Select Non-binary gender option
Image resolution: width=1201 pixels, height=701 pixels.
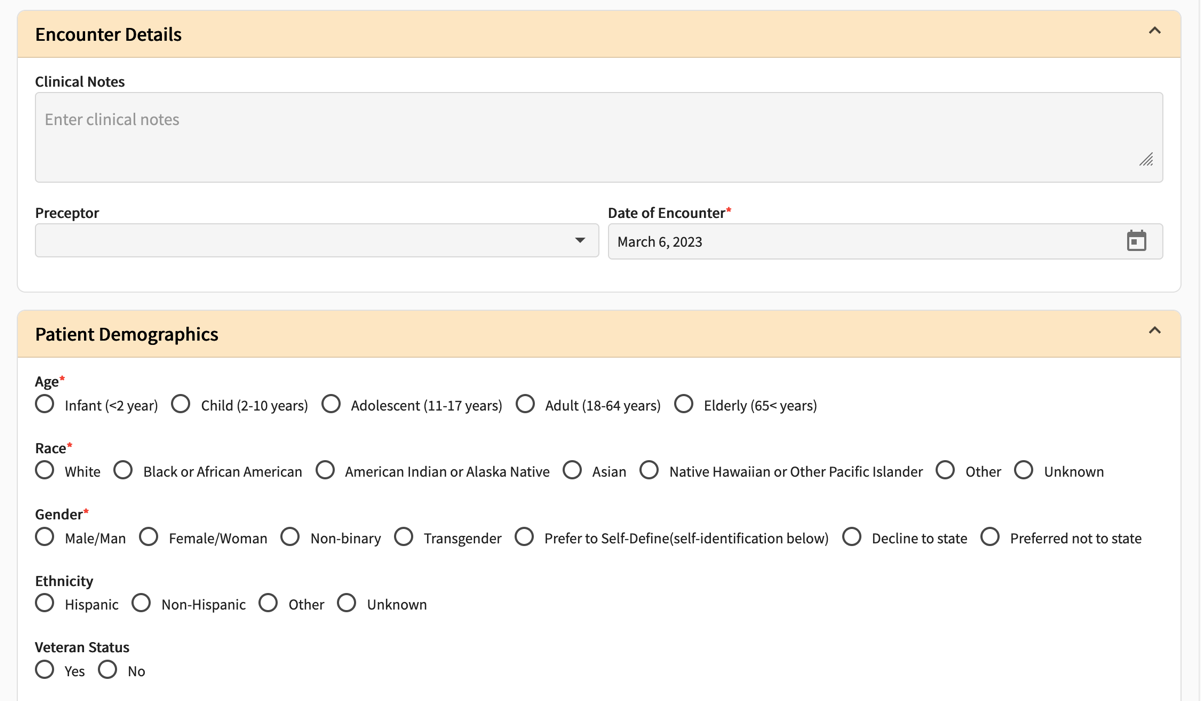click(290, 537)
